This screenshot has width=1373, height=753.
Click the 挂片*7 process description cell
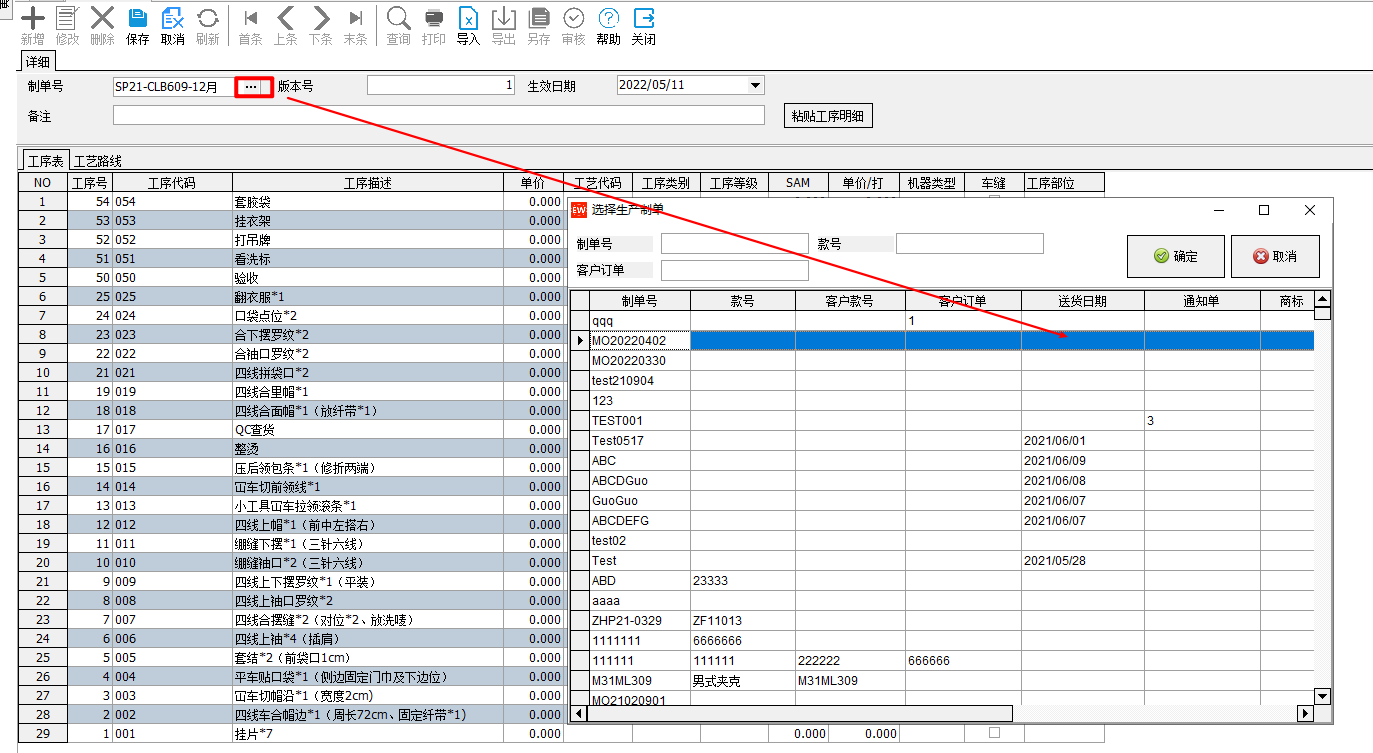[x=367, y=734]
